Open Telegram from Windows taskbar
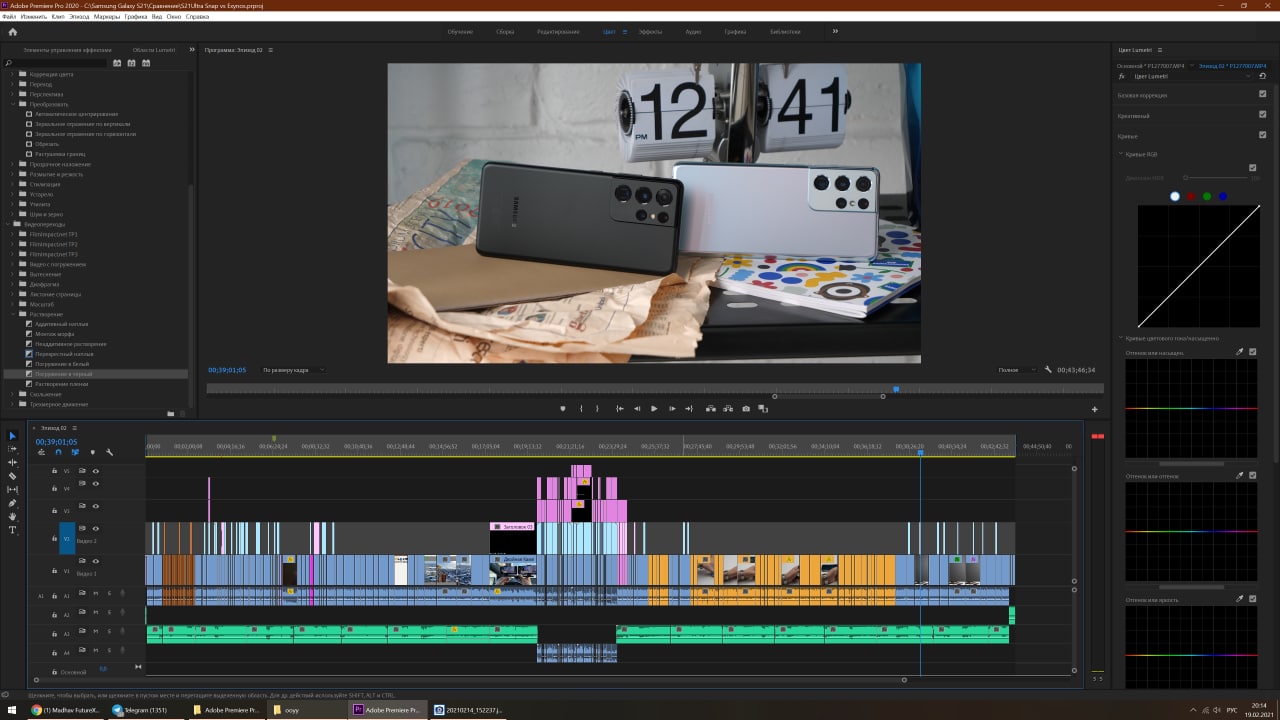 pyautogui.click(x=145, y=710)
